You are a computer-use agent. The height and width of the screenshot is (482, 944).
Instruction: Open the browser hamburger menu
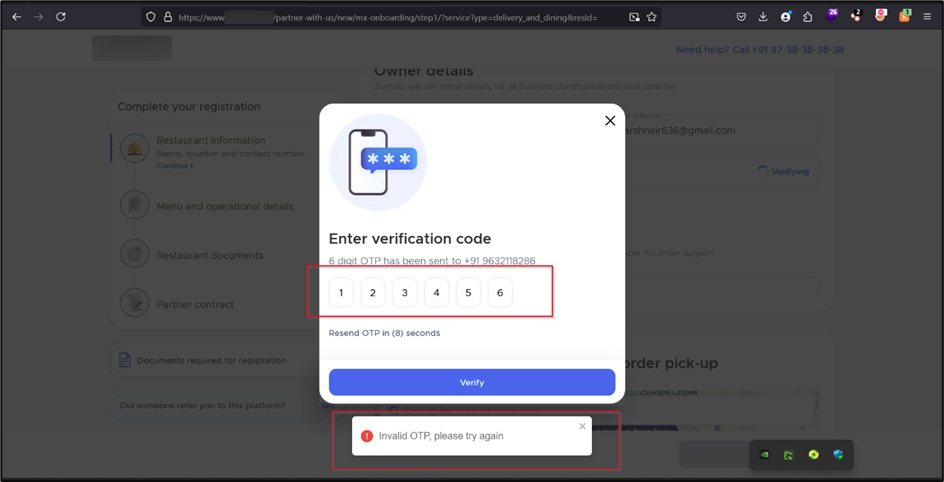click(x=927, y=17)
